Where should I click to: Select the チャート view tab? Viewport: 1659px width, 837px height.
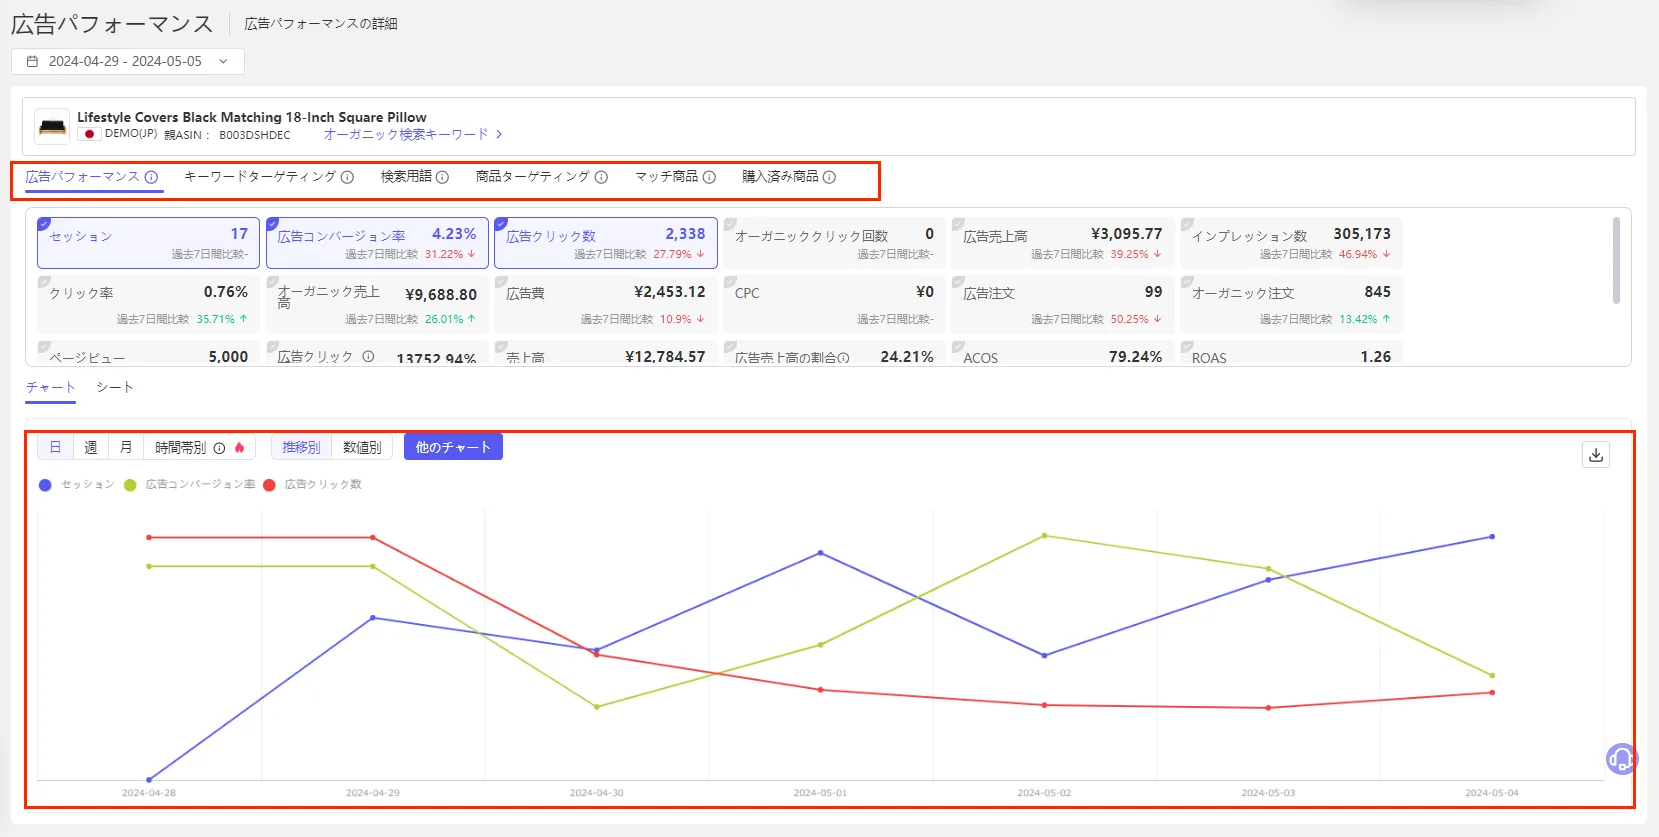pyautogui.click(x=51, y=387)
